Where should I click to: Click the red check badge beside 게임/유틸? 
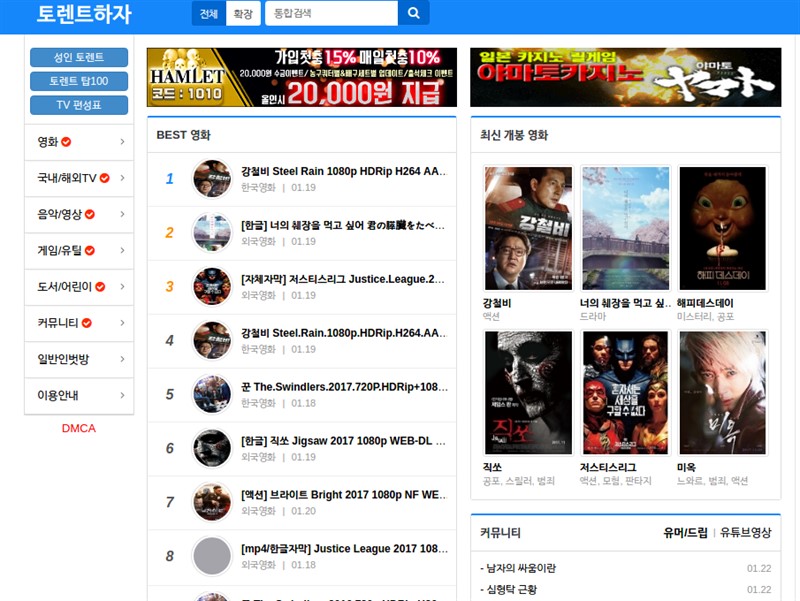point(90,251)
